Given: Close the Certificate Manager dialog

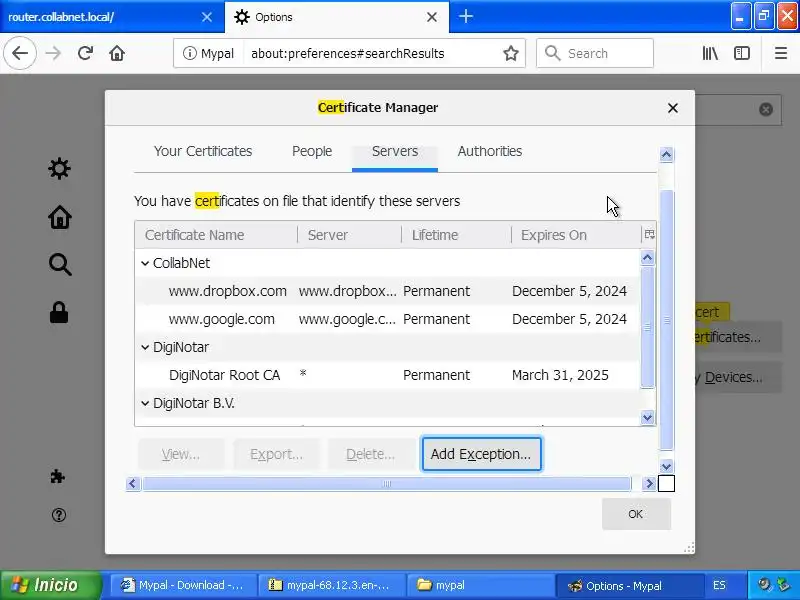Looking at the screenshot, I should tap(672, 108).
